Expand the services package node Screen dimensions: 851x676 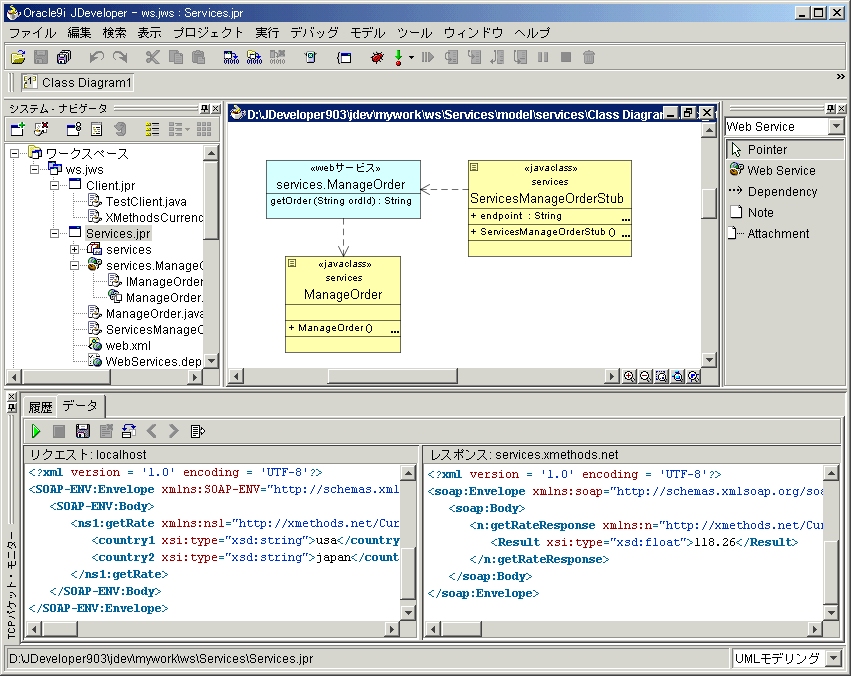(x=74, y=250)
